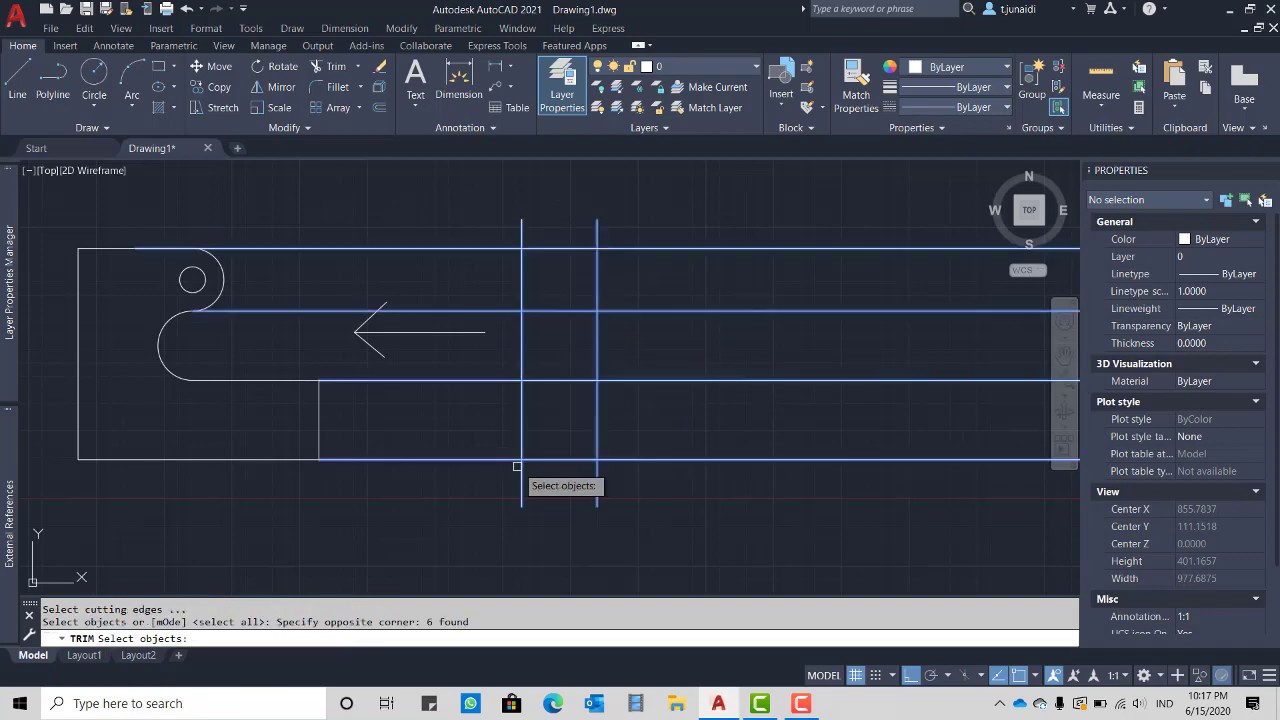Image resolution: width=1280 pixels, height=720 pixels.
Task: Open Microsoft Edge from taskbar
Action: tap(553, 703)
